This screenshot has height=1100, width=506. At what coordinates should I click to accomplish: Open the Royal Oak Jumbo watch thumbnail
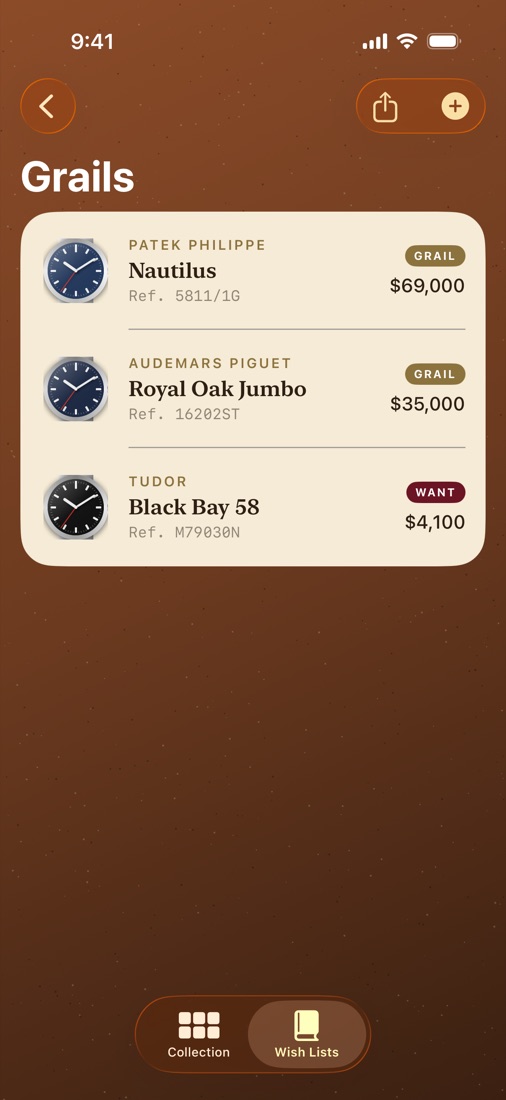(x=76, y=389)
